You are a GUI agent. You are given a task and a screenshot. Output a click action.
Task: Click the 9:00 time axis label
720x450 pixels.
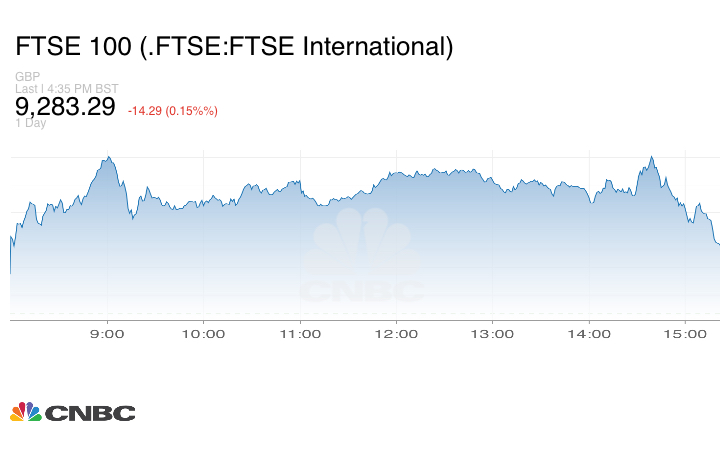point(107,334)
